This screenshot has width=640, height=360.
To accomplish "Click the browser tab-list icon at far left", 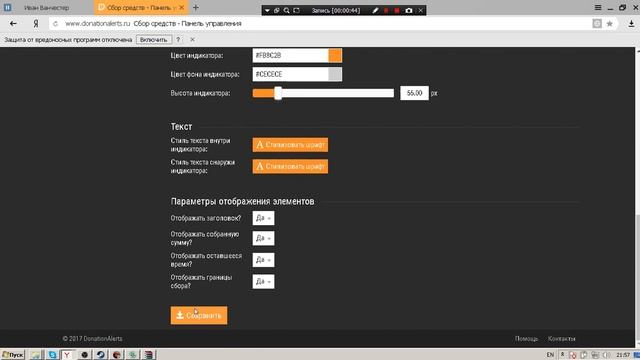I will (7, 7).
